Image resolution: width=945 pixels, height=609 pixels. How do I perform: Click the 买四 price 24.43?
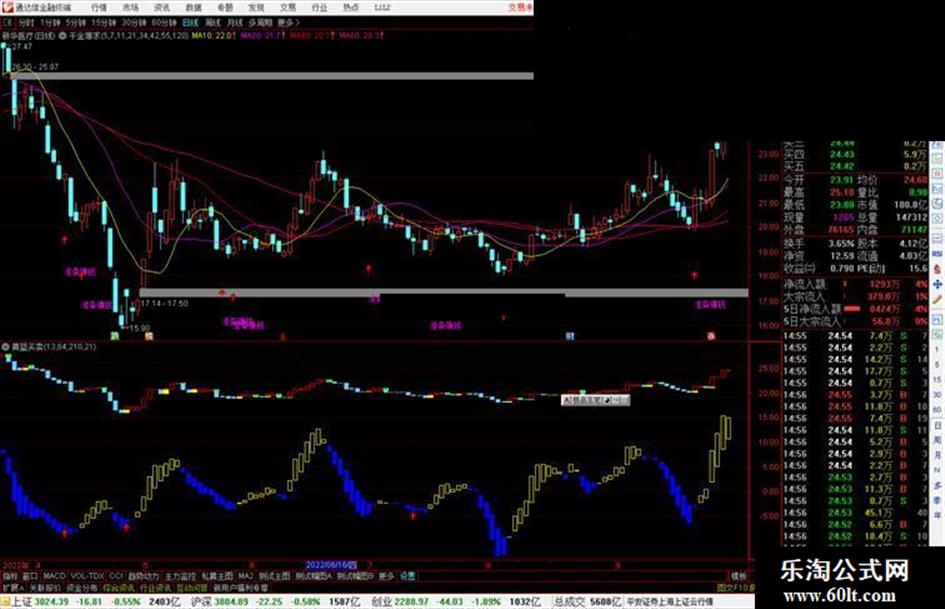pyautogui.click(x=842, y=155)
